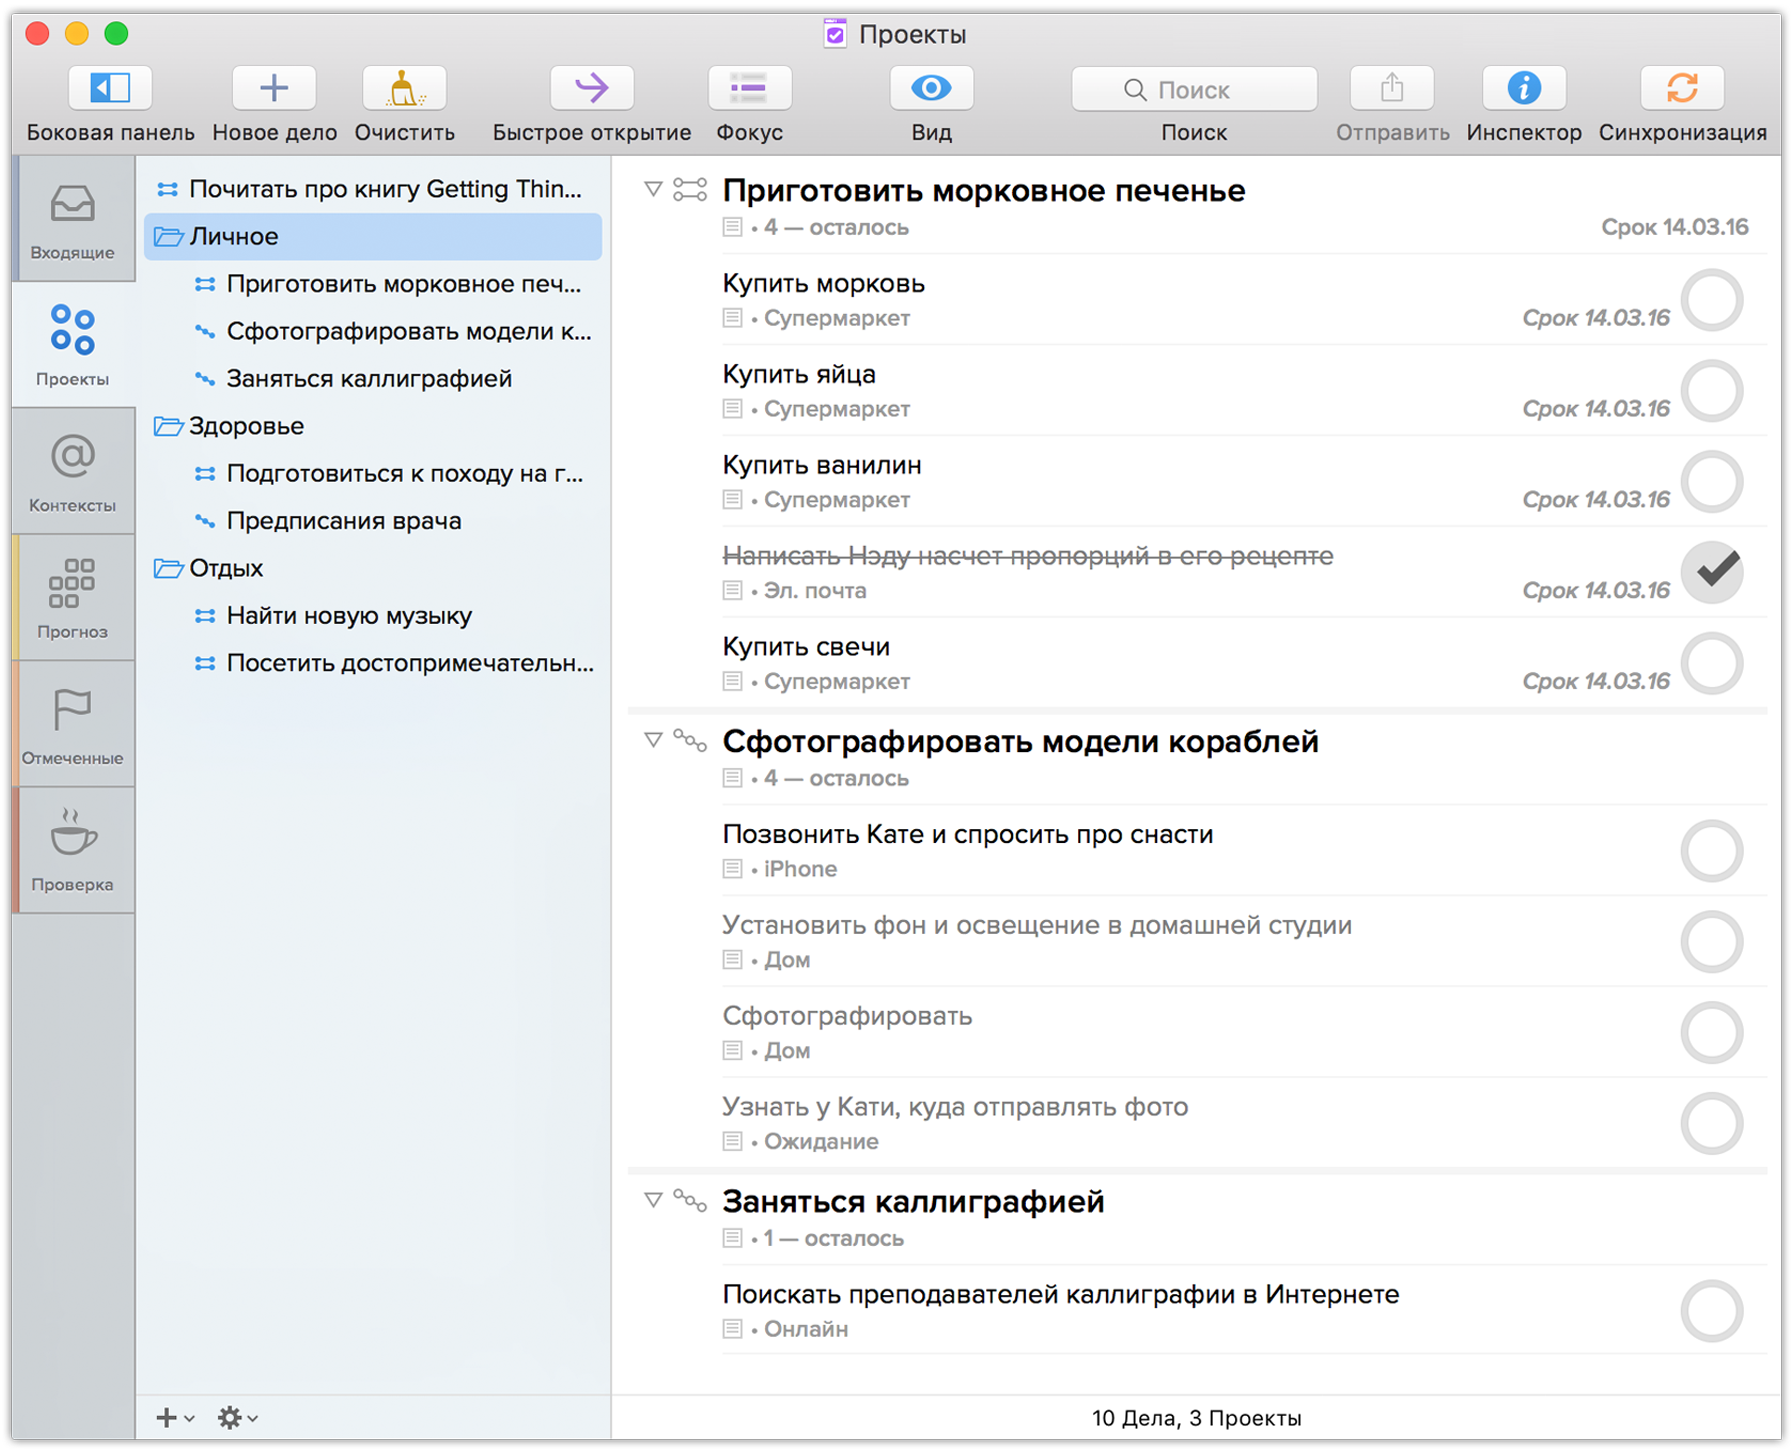Select Найти новую музыку project

point(373,616)
